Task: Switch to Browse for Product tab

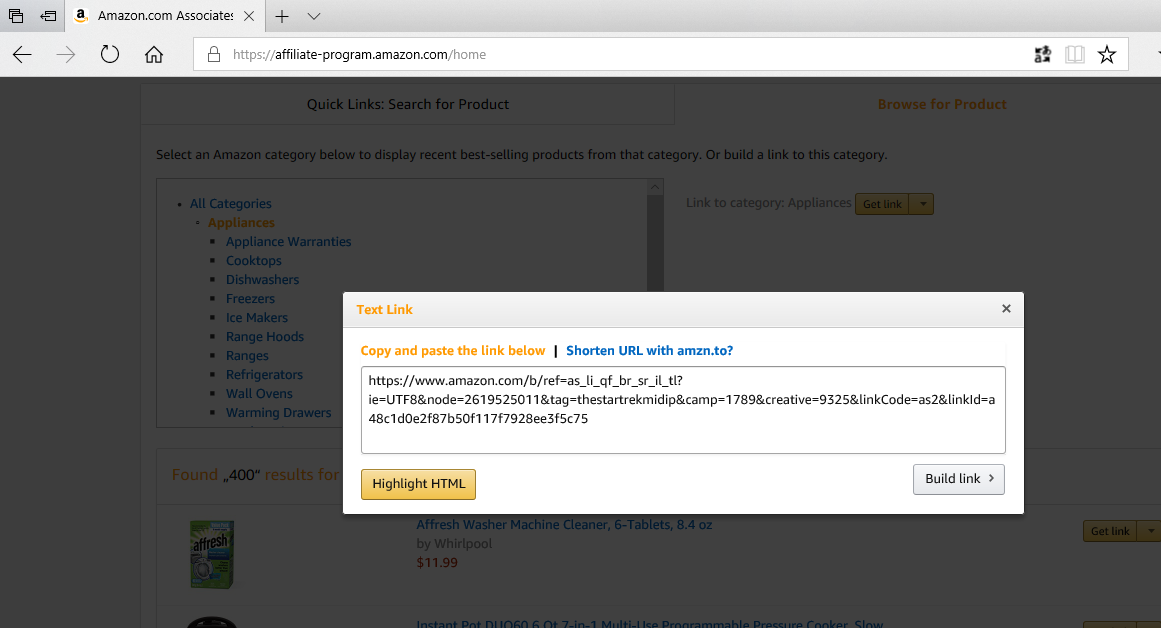Action: (941, 104)
